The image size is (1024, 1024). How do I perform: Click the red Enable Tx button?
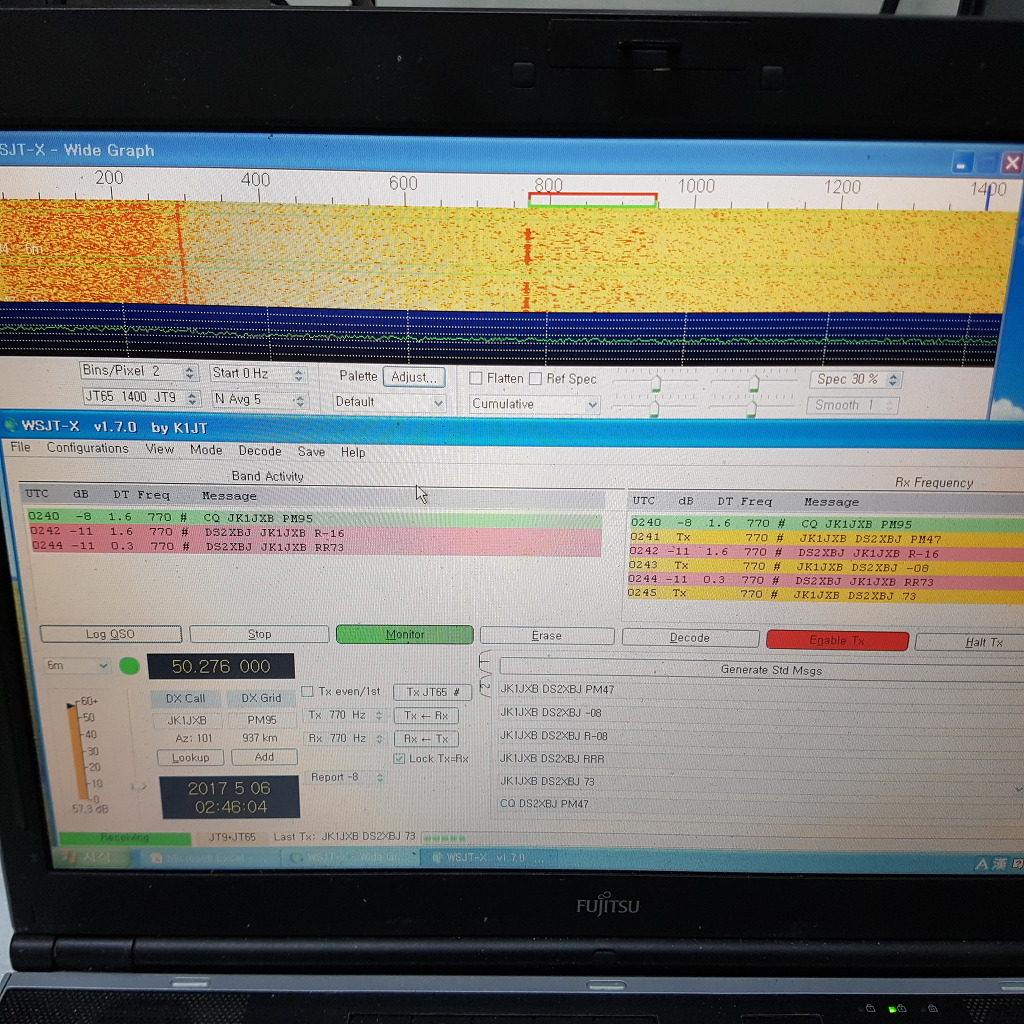837,640
